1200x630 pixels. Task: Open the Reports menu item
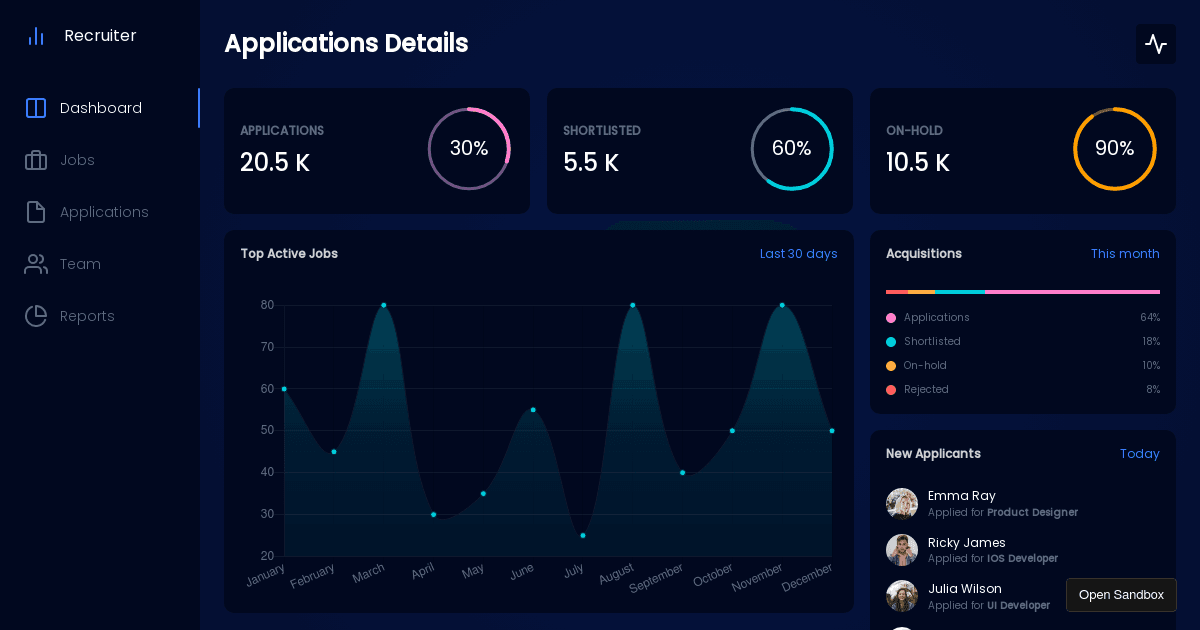[x=87, y=316]
